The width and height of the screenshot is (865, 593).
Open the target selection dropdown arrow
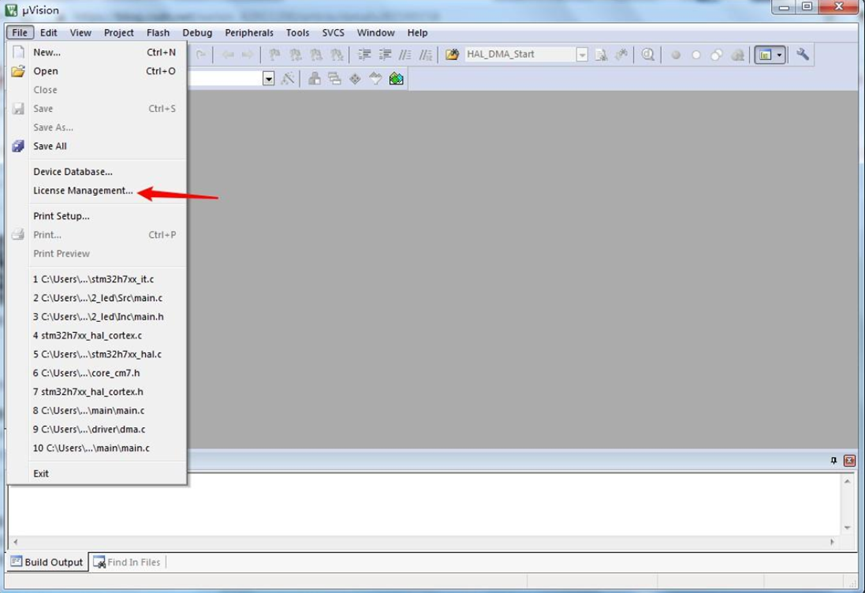(269, 78)
